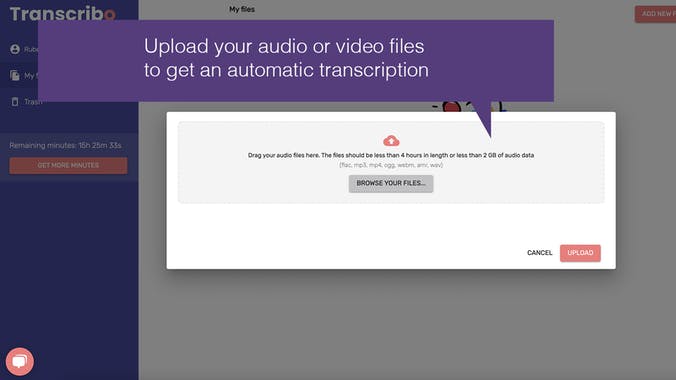Click the My files document icon
Screen dimensions: 676x380
(15, 75)
